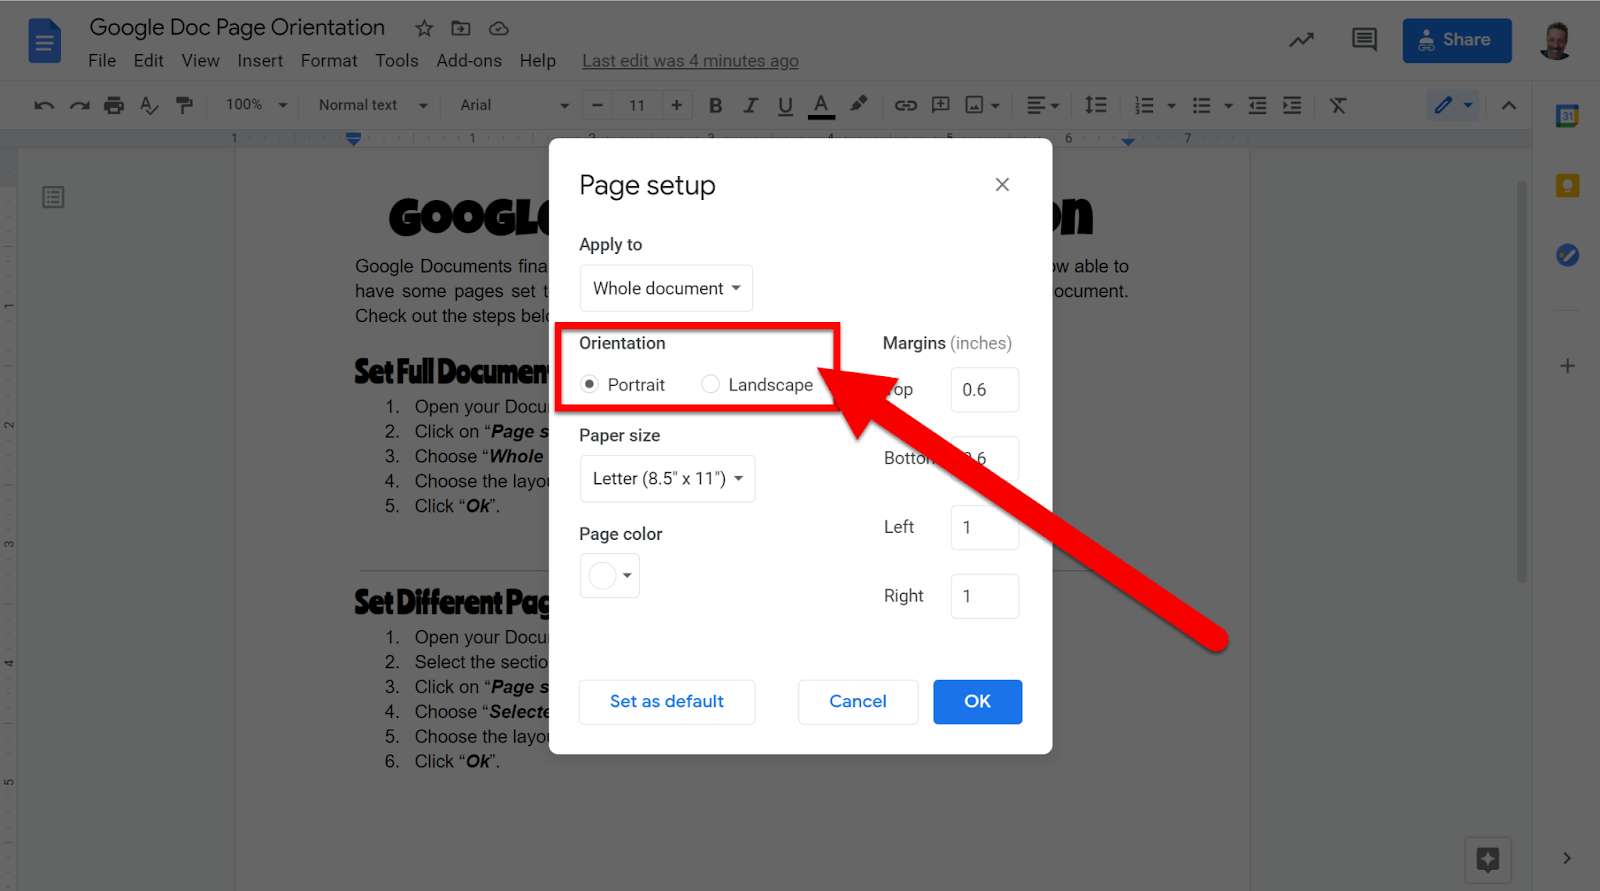This screenshot has height=891, width=1600.
Task: Open Paper size Letter dropdown
Action: pyautogui.click(x=667, y=479)
